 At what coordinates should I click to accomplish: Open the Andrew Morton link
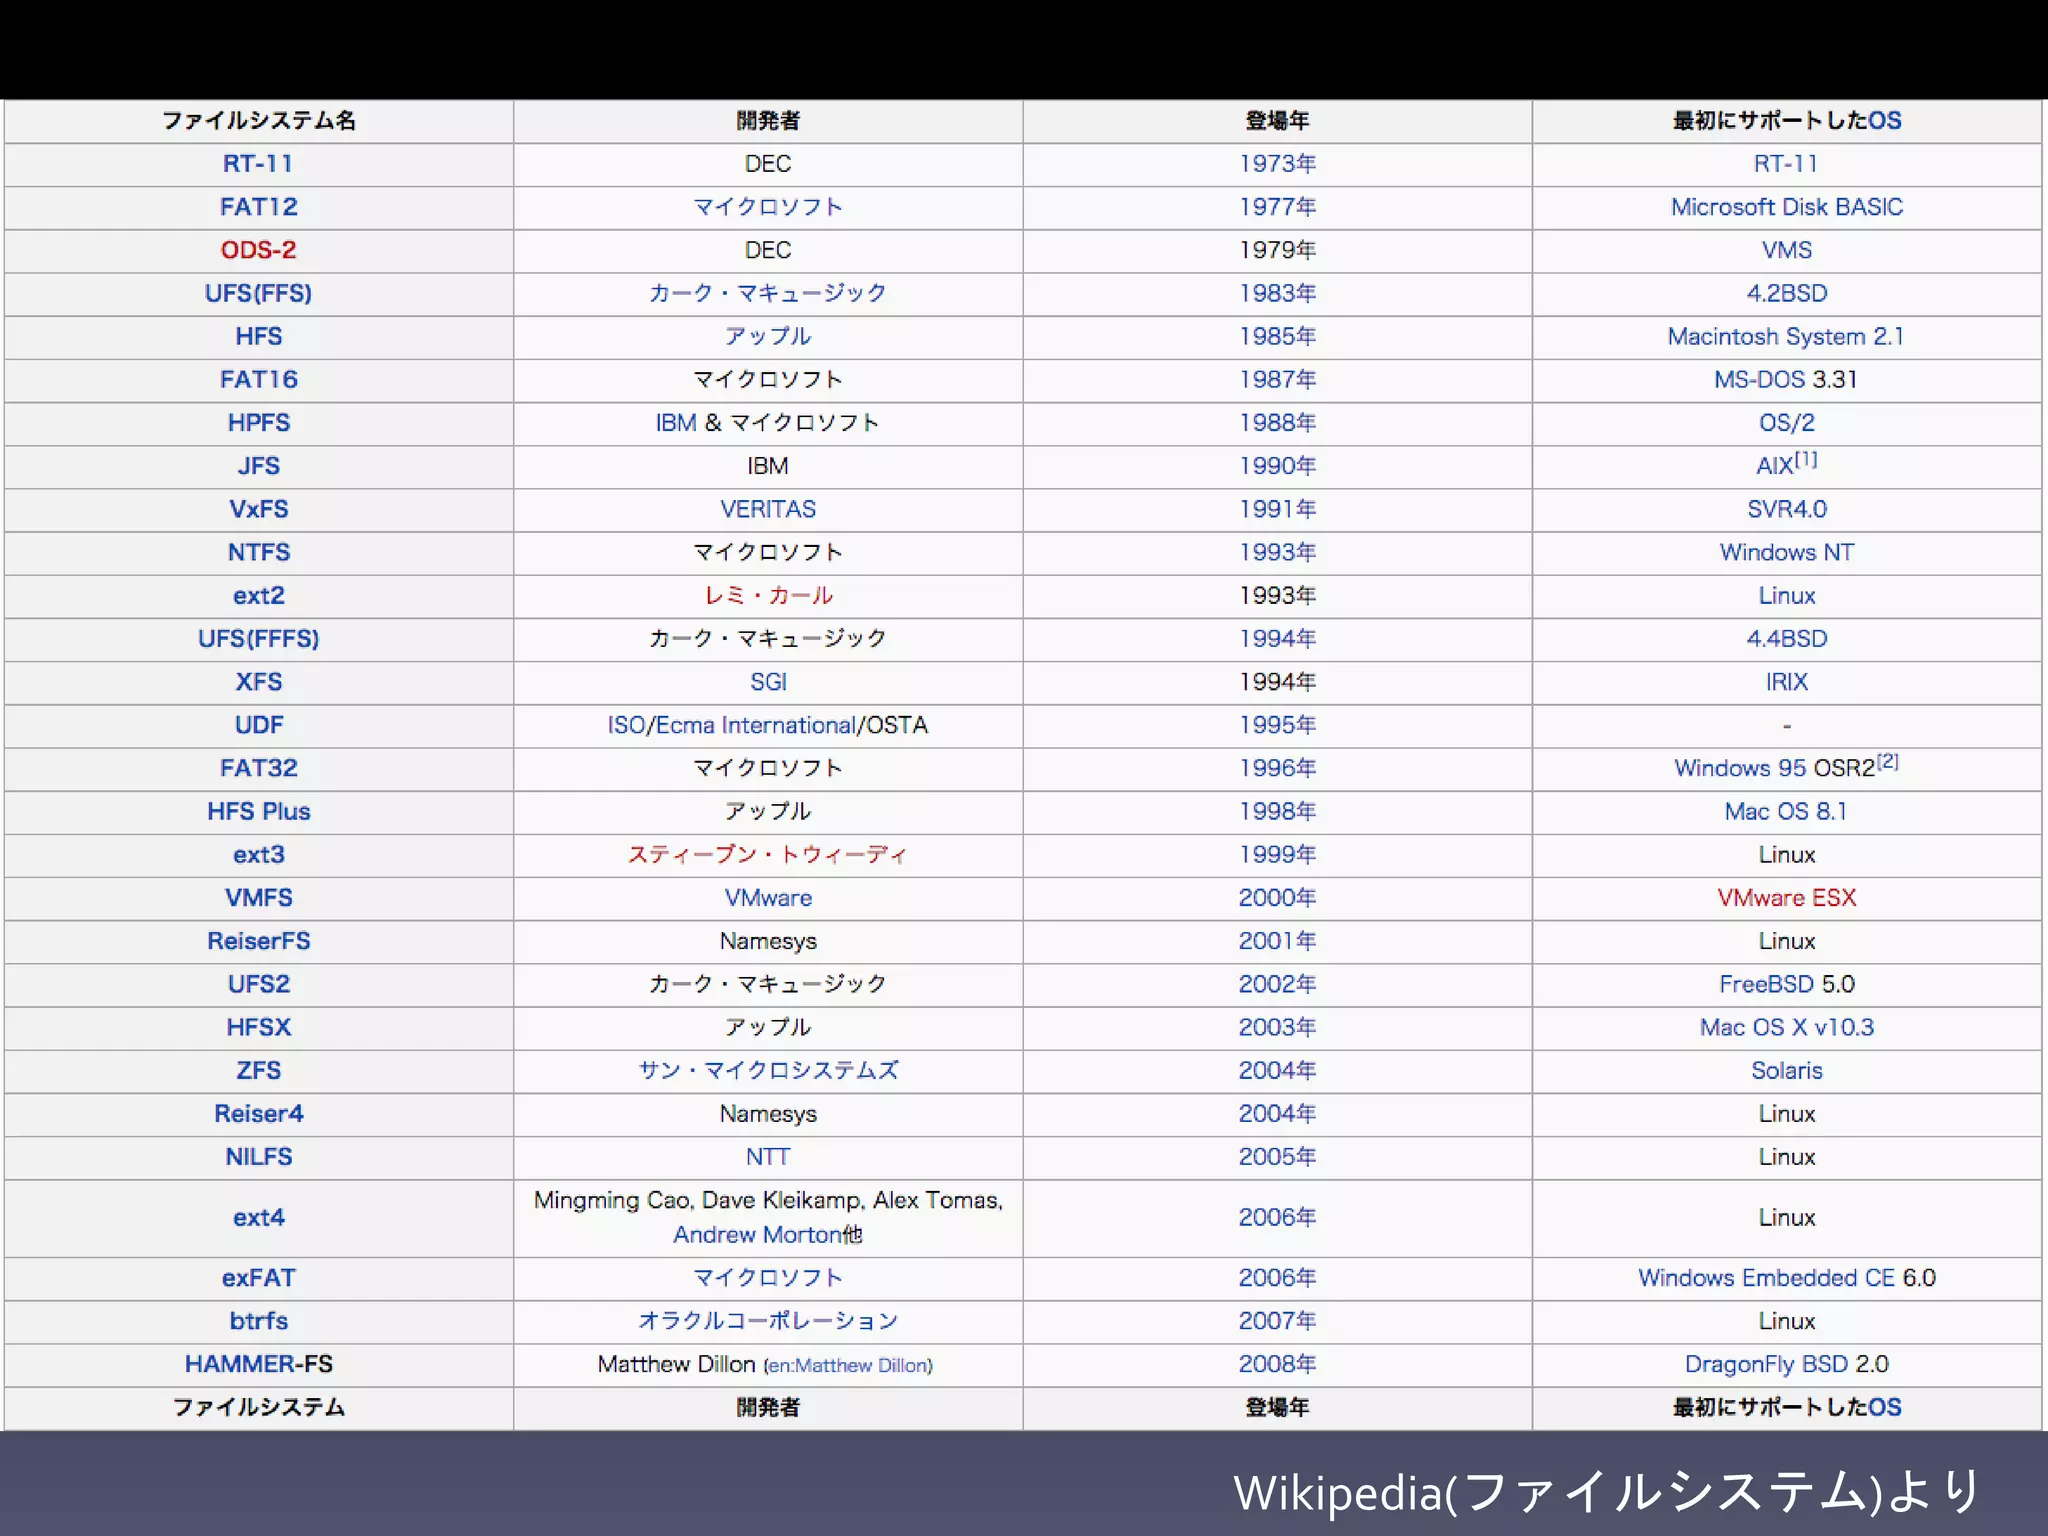[756, 1234]
